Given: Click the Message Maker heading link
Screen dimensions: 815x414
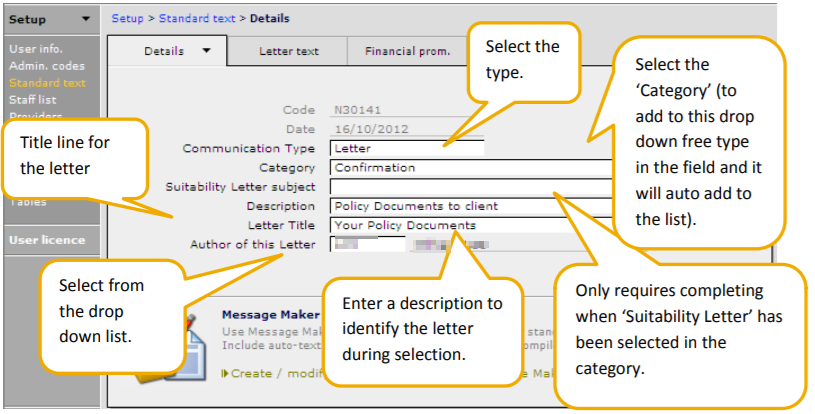Looking at the screenshot, I should click(271, 315).
